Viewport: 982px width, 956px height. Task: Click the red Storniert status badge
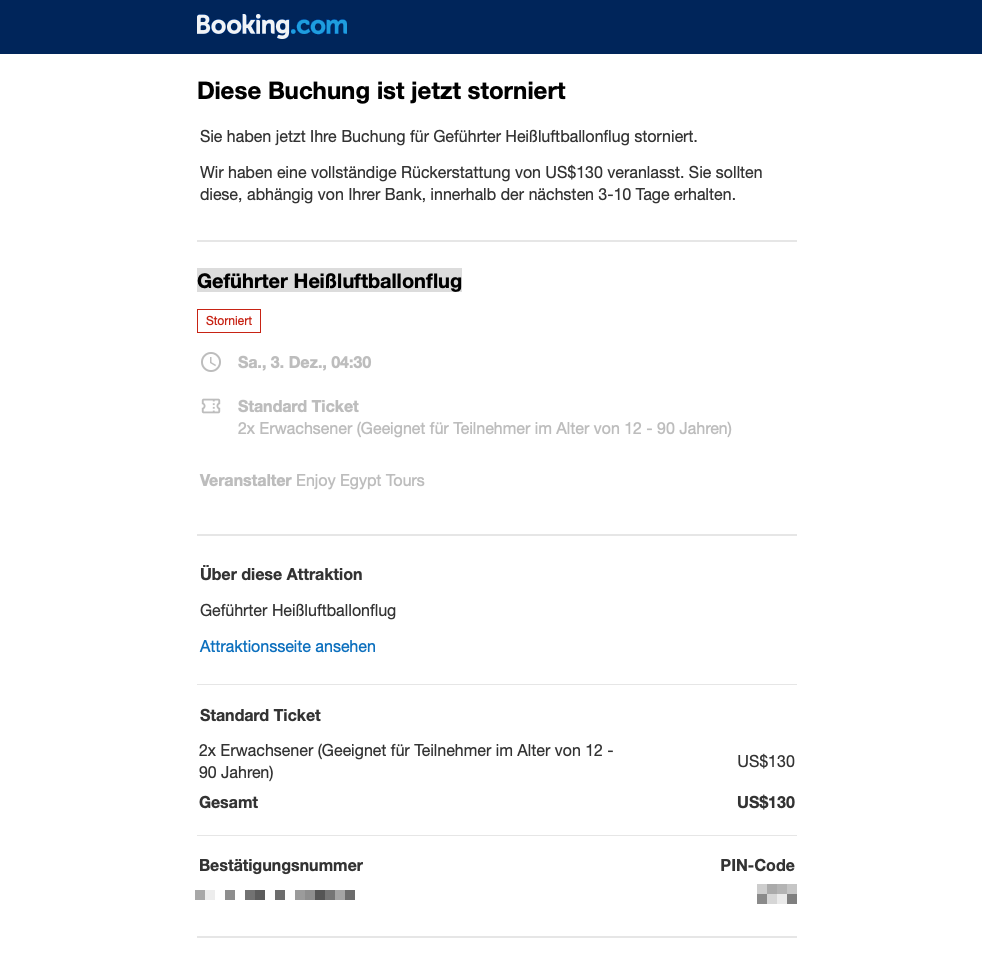229,321
